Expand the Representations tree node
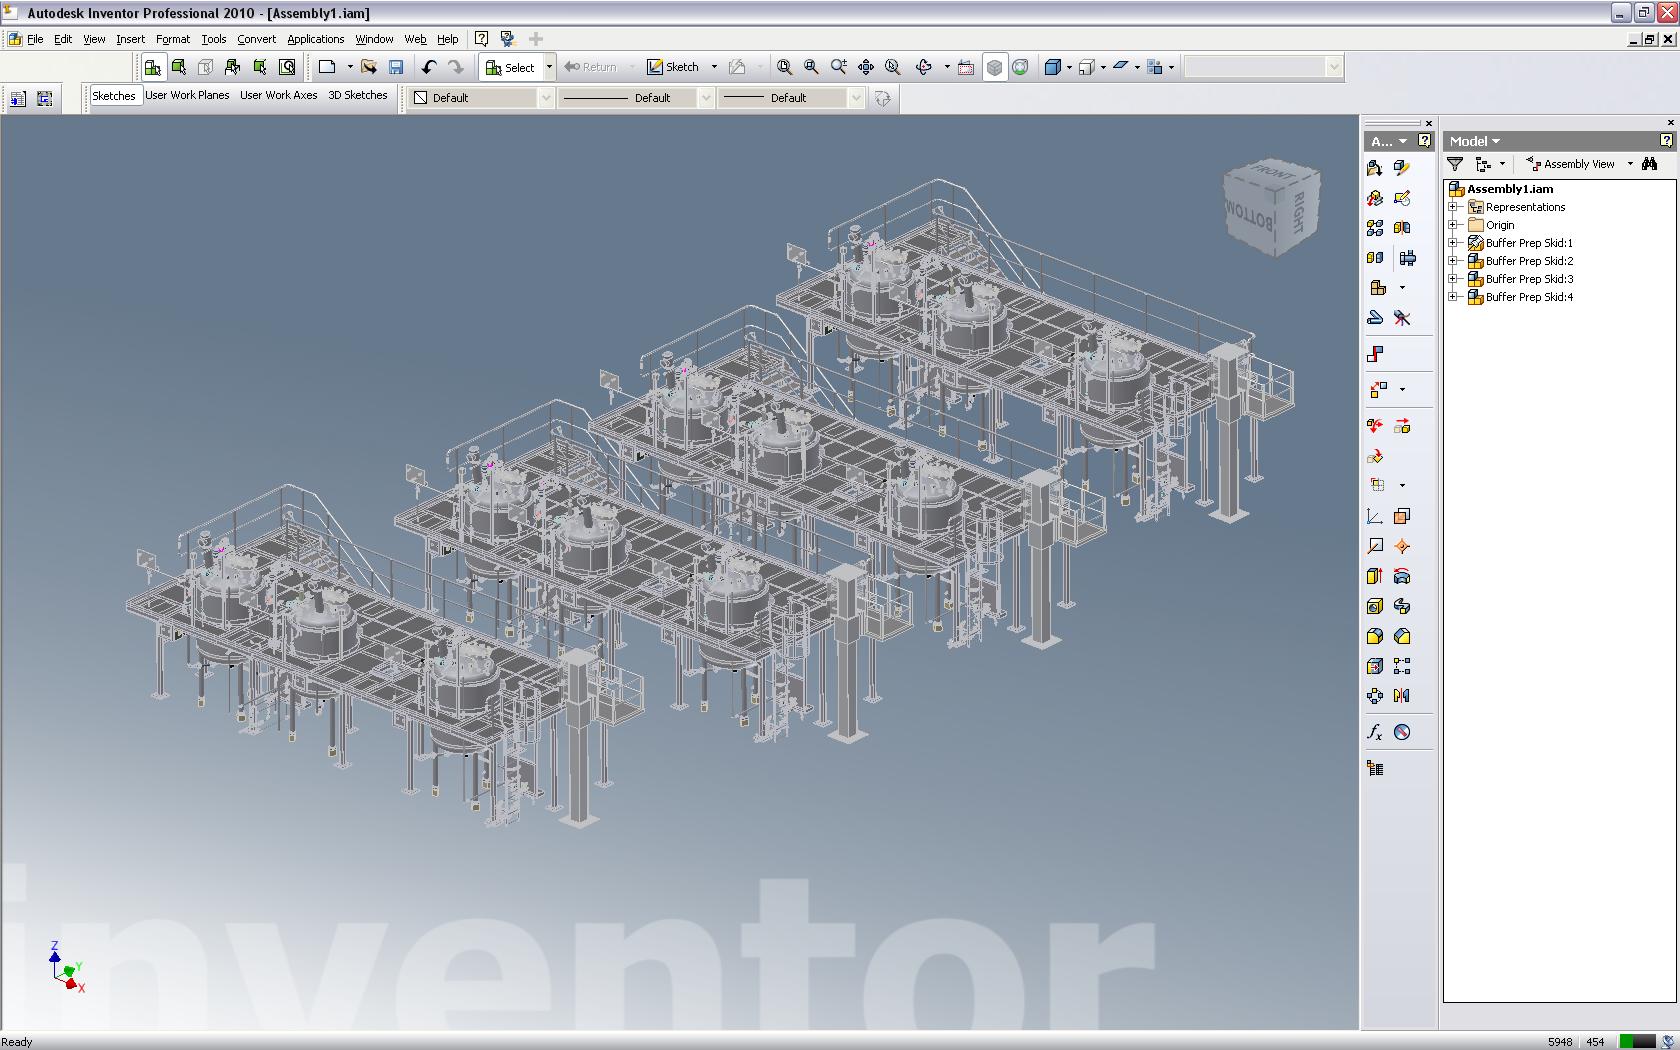Image resolution: width=1680 pixels, height=1050 pixels. point(1454,207)
